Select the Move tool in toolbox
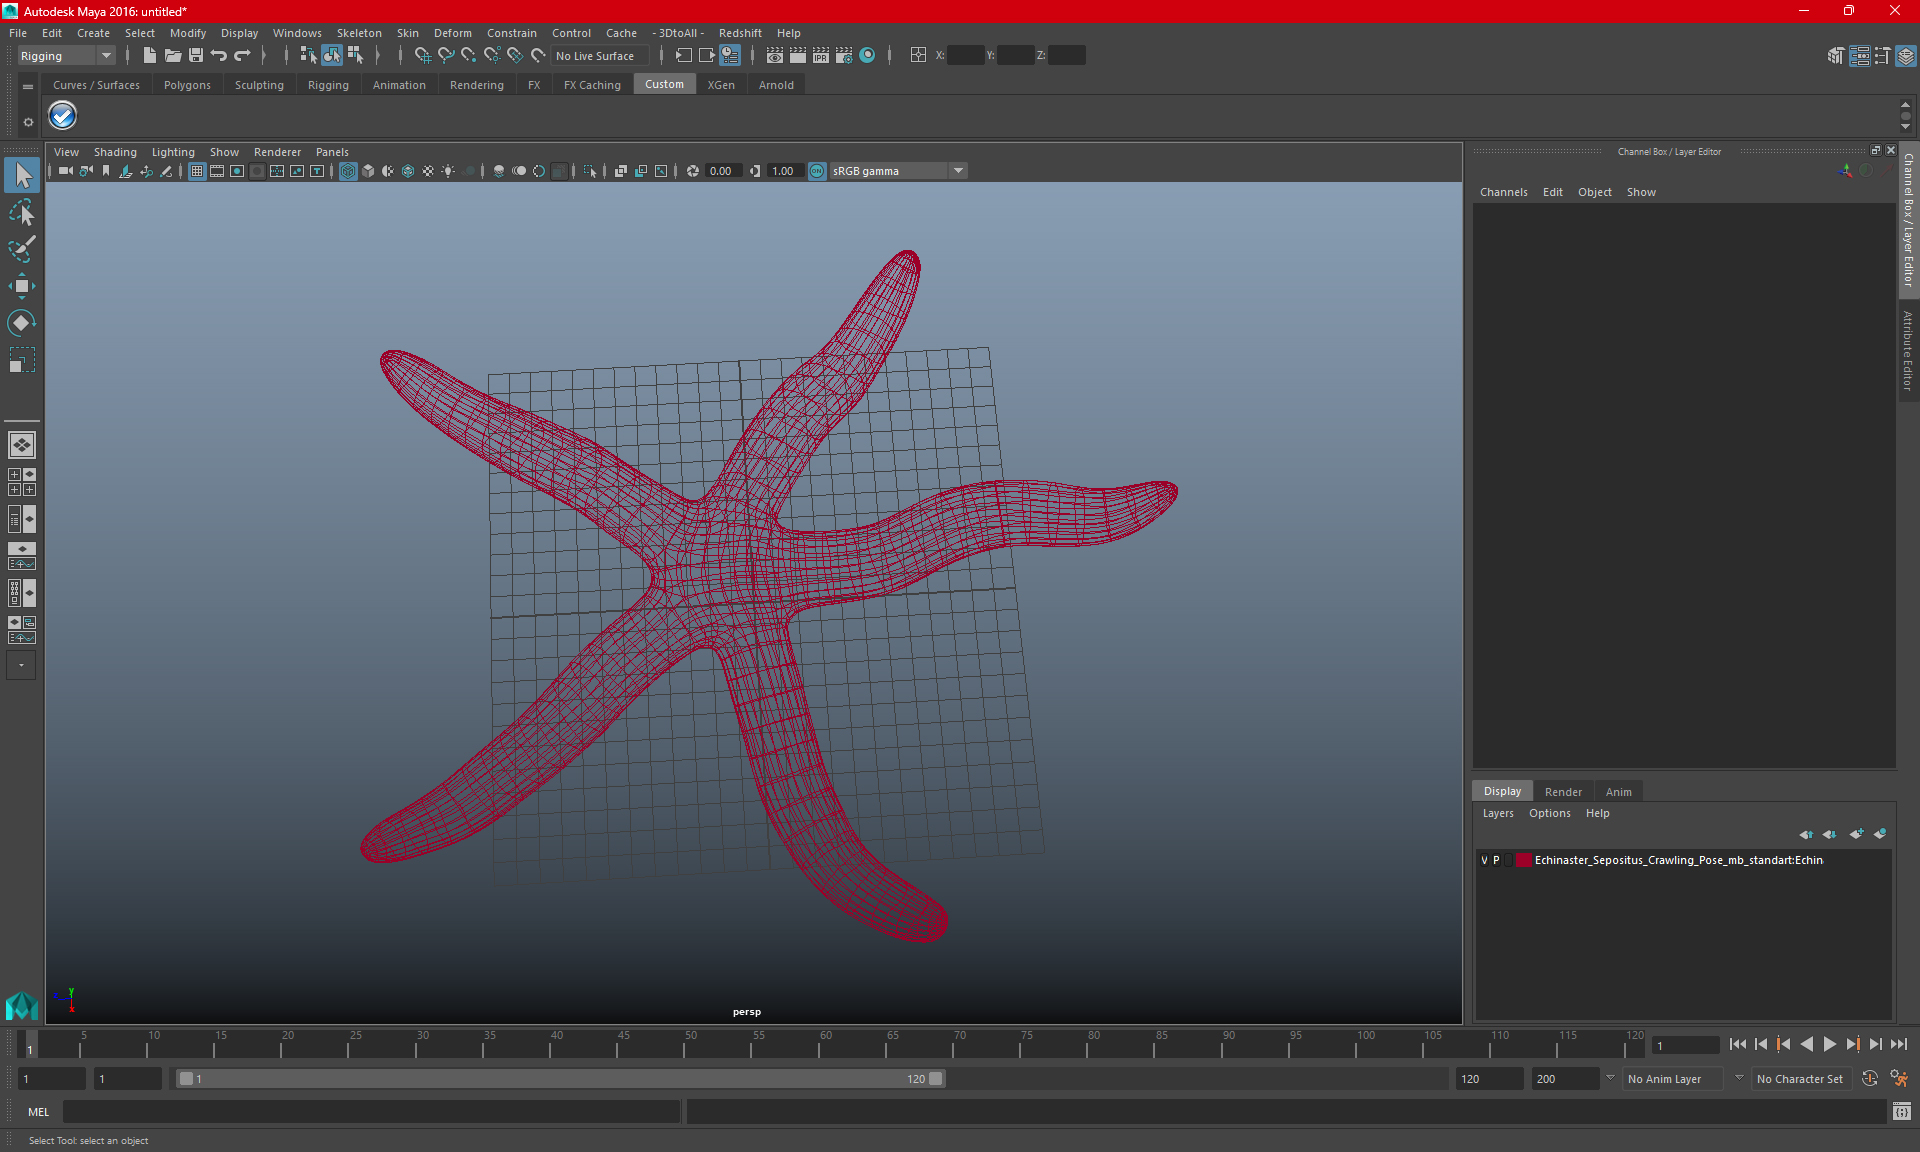The image size is (1920, 1152). pyautogui.click(x=21, y=287)
